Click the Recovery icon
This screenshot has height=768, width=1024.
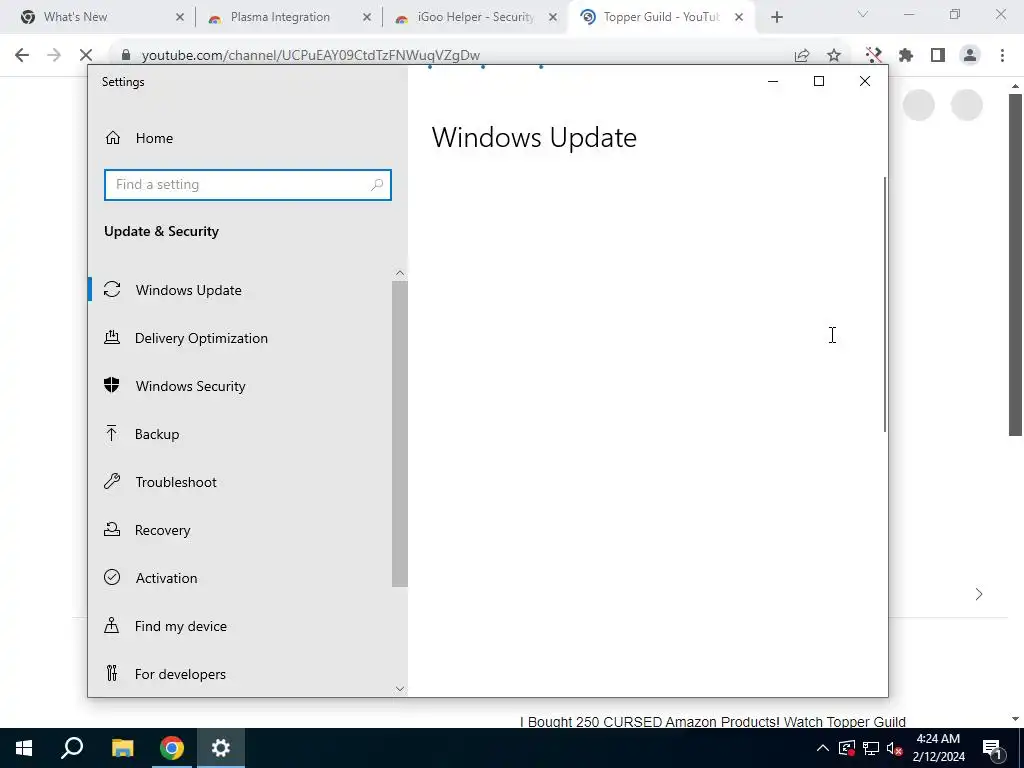click(112, 529)
